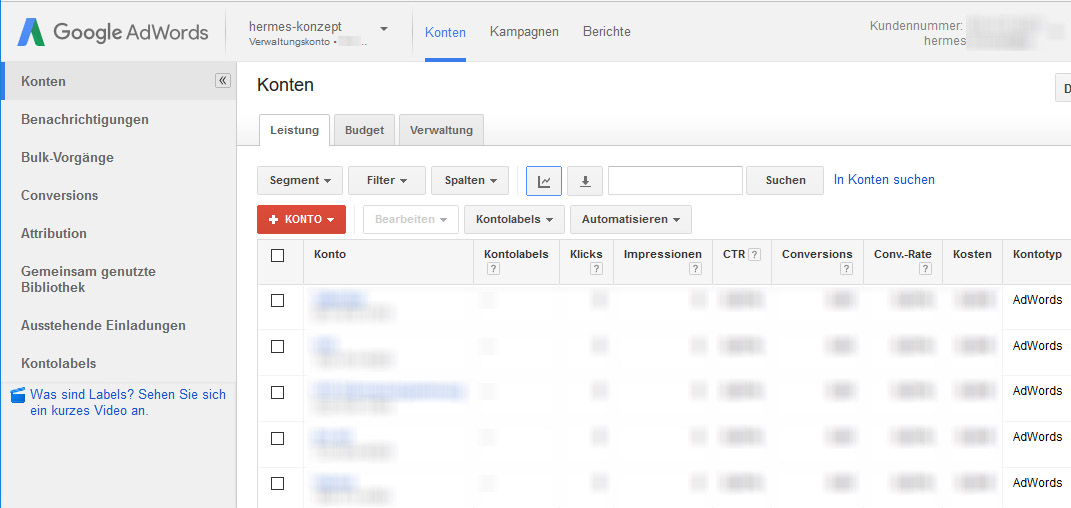
Task: Check the first account row checkbox
Action: click(x=277, y=300)
